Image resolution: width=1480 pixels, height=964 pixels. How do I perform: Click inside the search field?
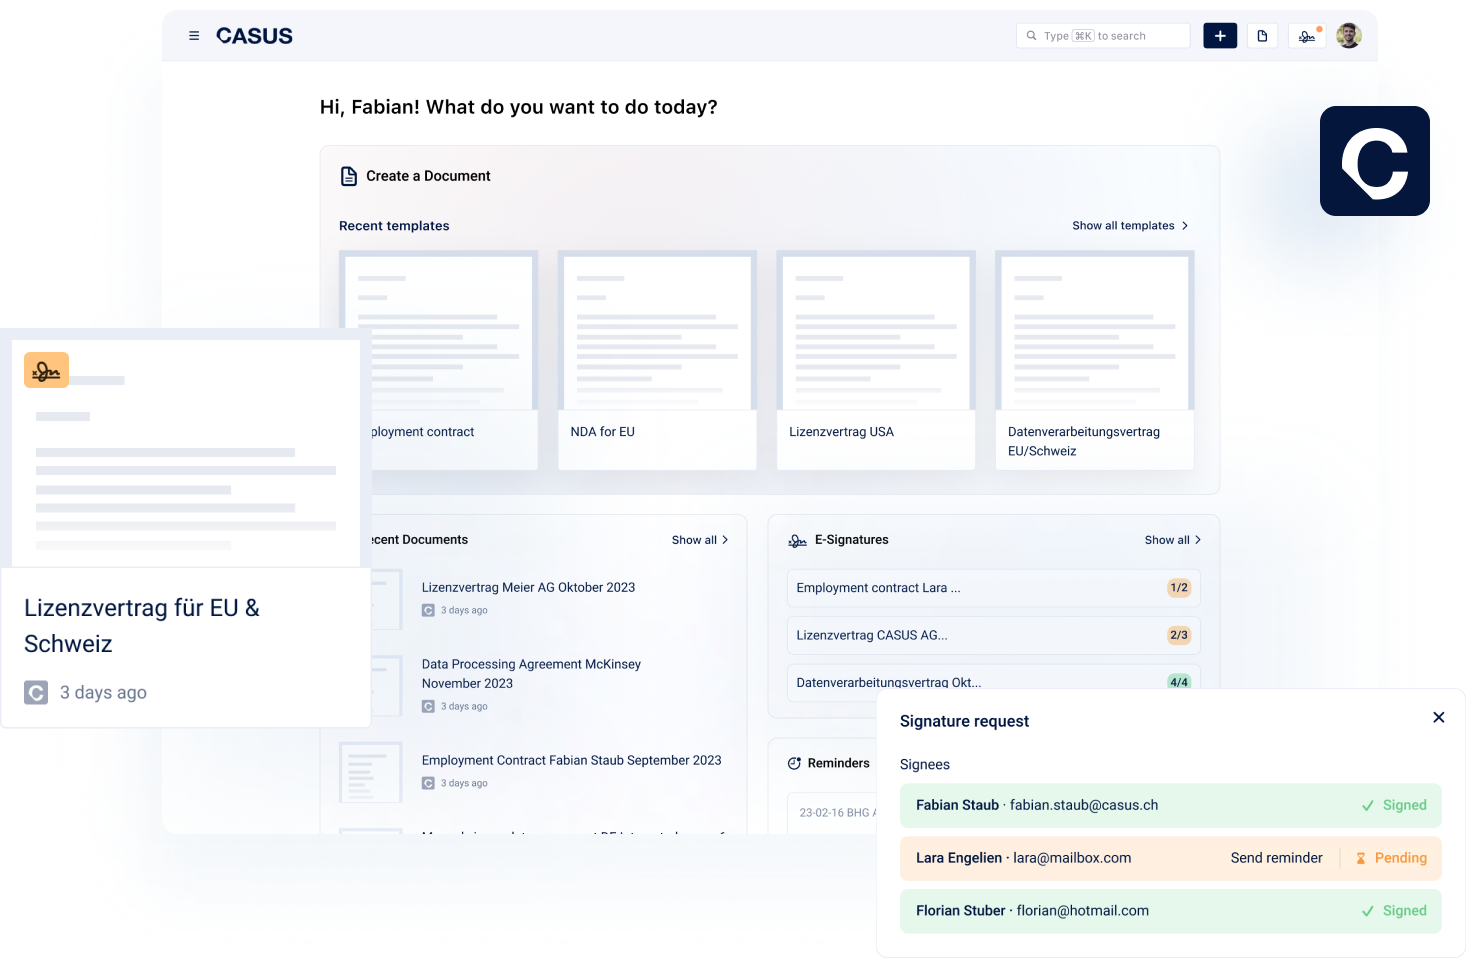point(1103,35)
